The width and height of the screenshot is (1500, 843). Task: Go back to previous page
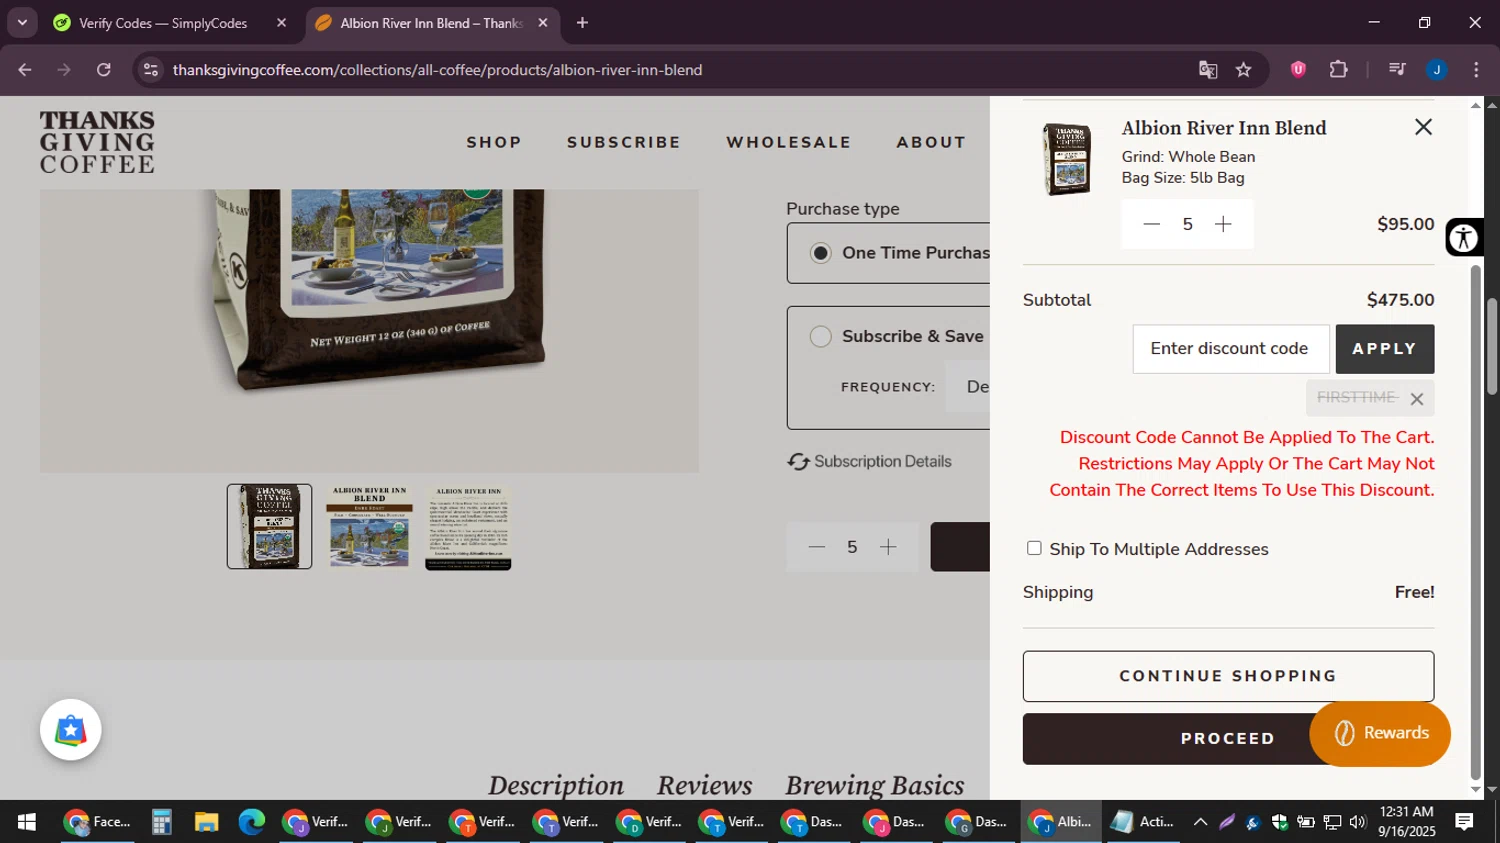tap(25, 70)
